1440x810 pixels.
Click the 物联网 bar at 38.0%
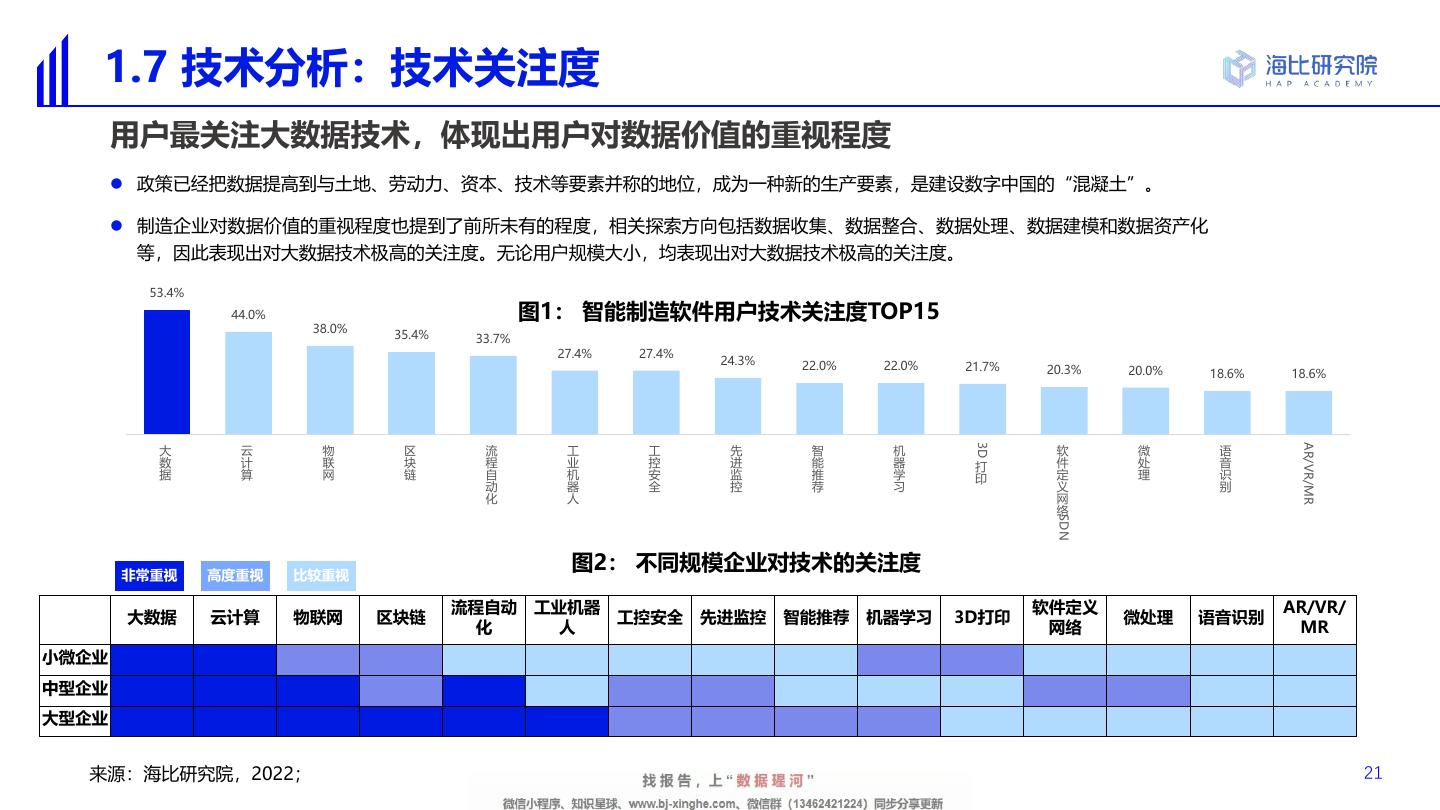tap(330, 390)
